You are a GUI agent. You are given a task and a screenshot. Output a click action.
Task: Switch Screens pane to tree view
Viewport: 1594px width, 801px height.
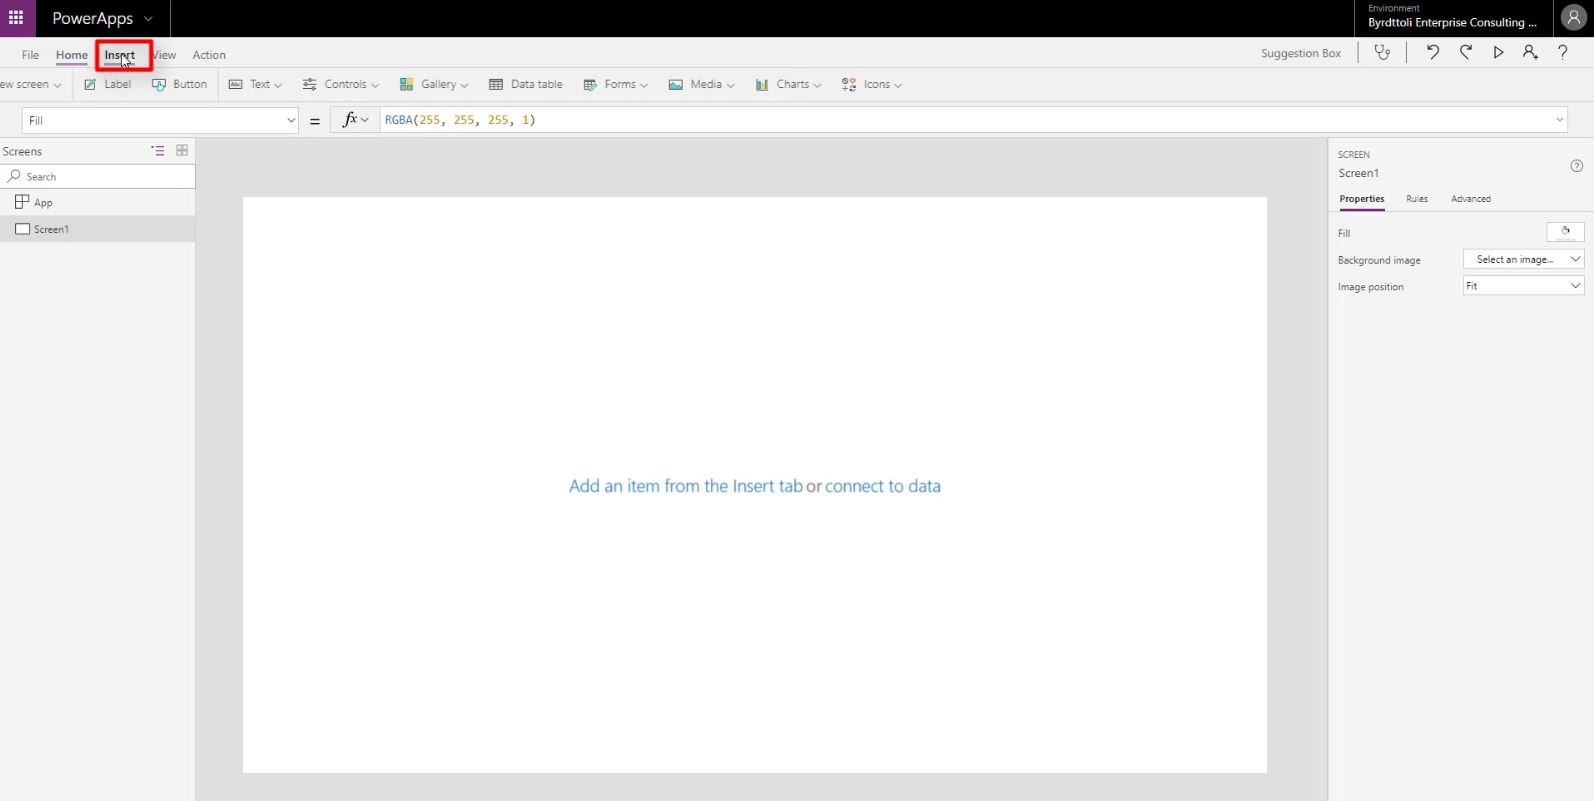click(x=158, y=150)
